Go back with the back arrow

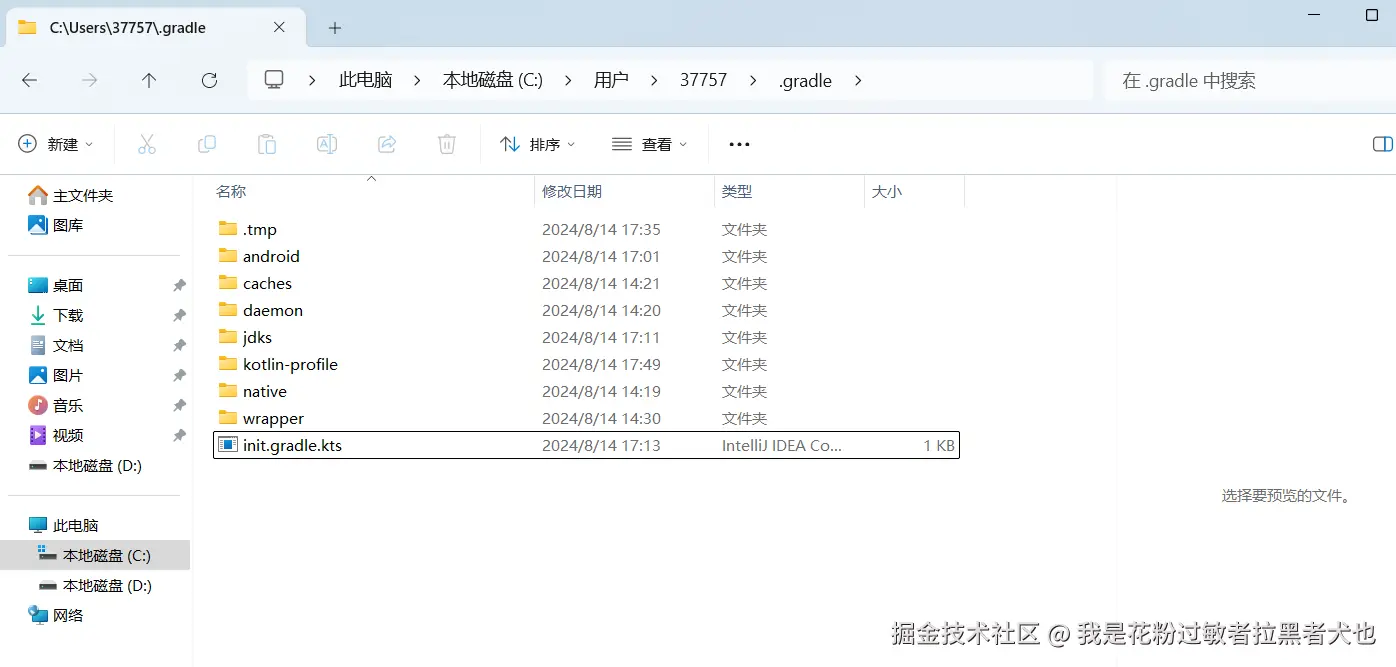click(x=29, y=81)
